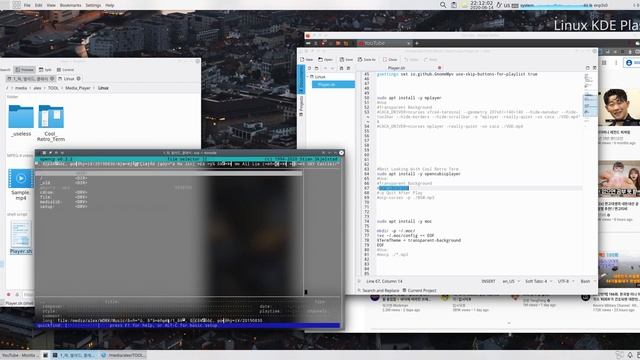Open the Settings menu in the top bar

click(x=93, y=5)
